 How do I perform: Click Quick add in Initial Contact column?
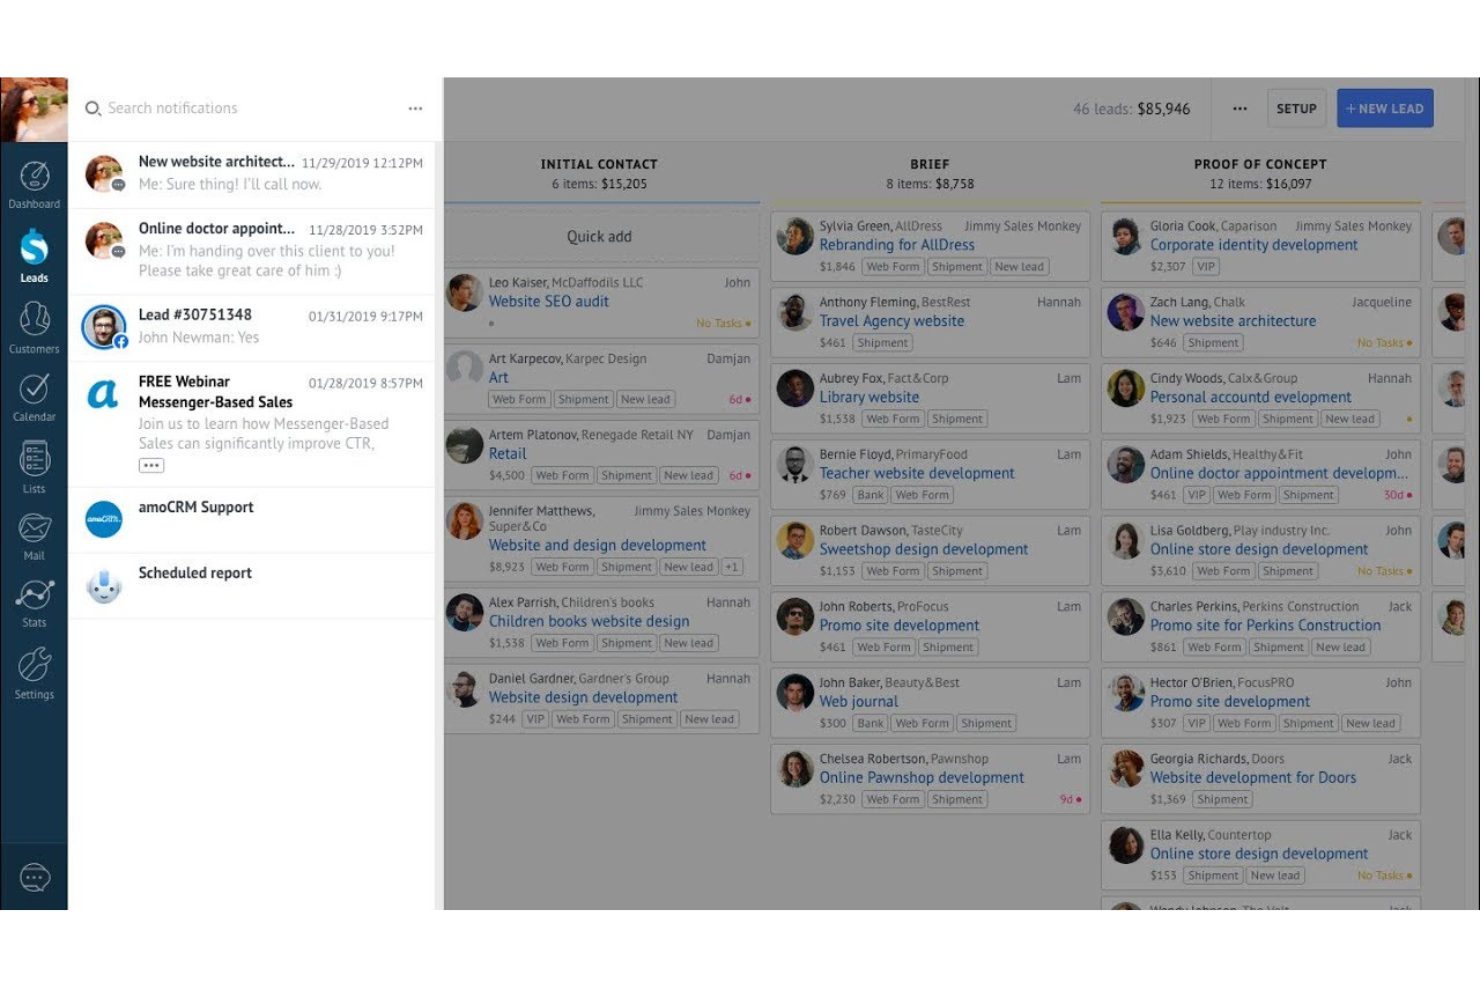[x=598, y=236]
